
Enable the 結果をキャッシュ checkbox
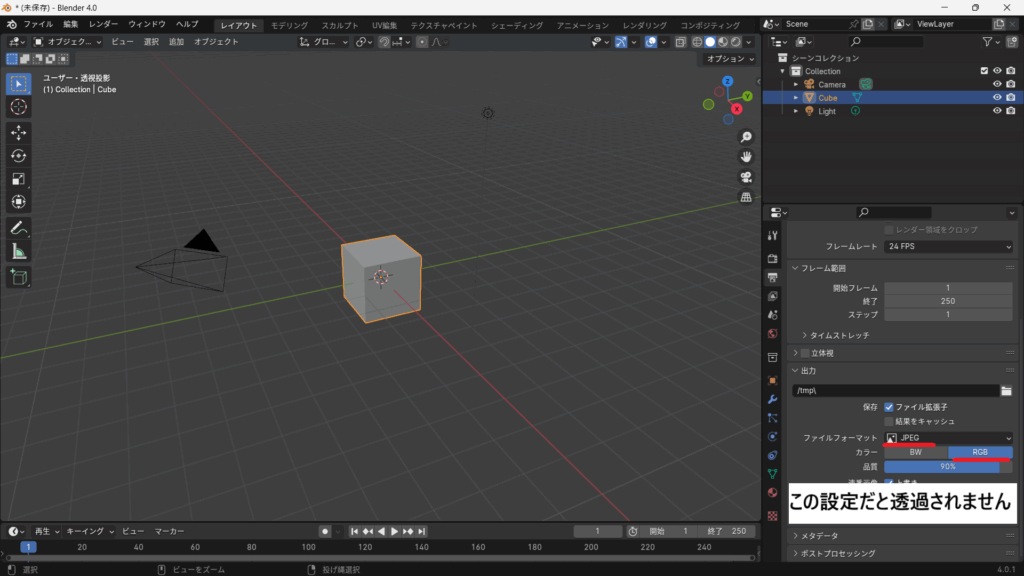point(889,422)
